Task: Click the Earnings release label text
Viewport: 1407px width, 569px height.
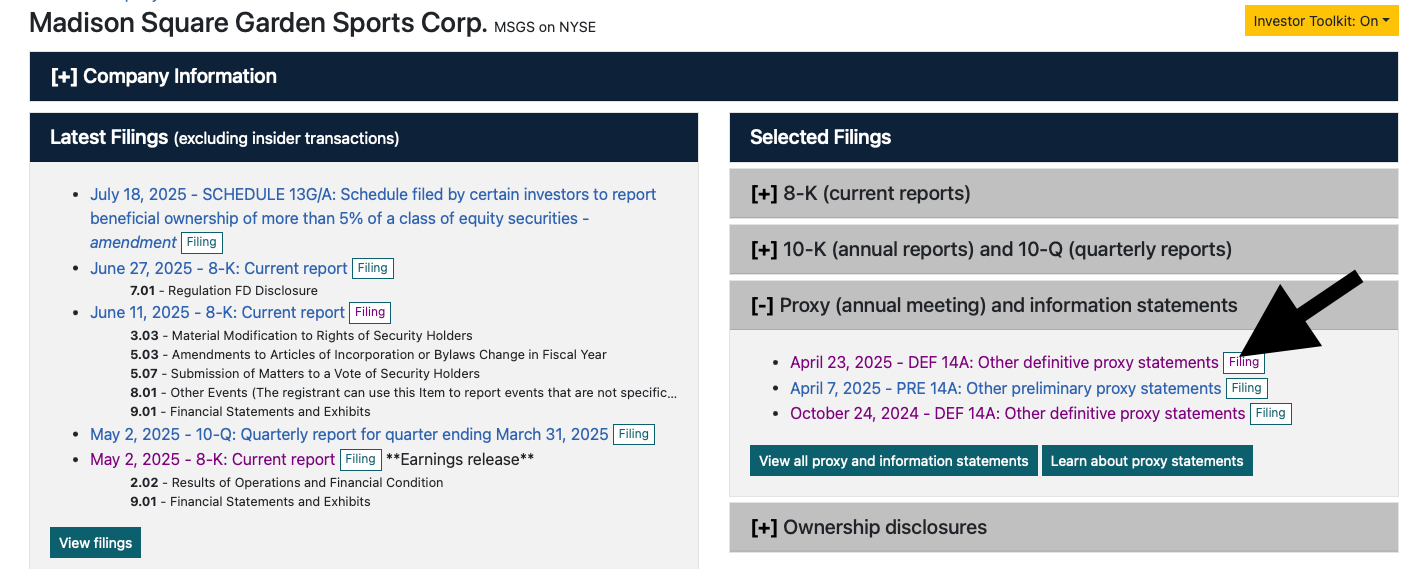Action: point(460,459)
